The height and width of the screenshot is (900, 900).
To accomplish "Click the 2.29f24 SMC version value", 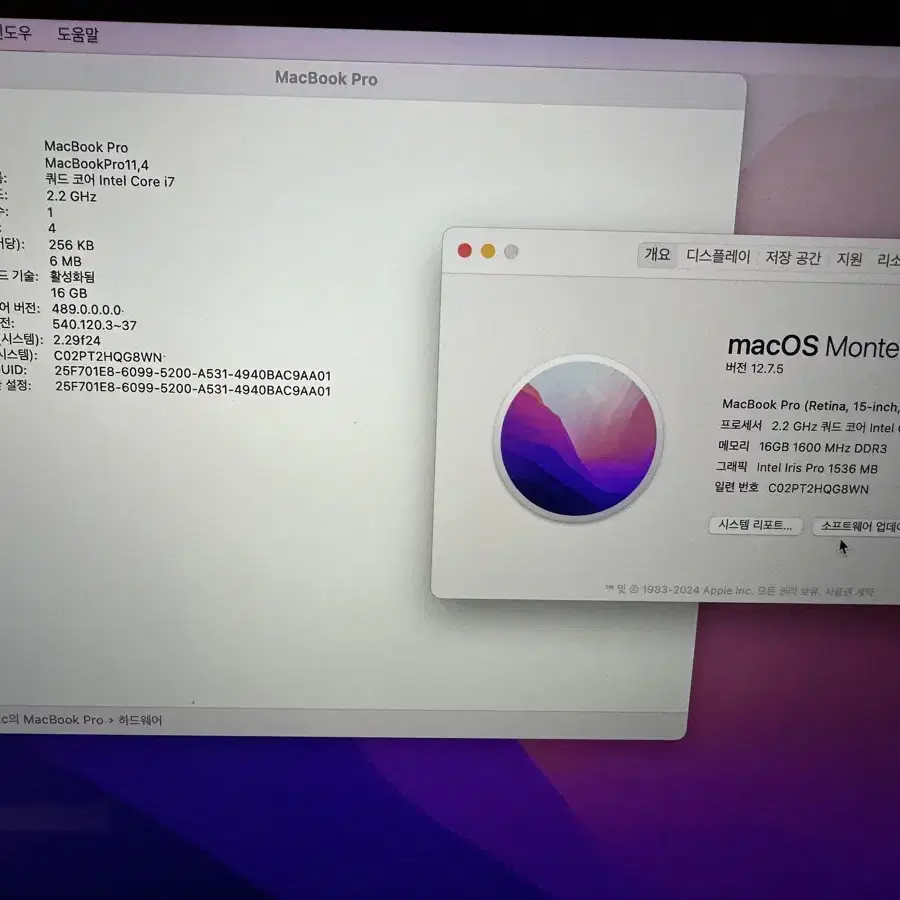I will click(77, 340).
